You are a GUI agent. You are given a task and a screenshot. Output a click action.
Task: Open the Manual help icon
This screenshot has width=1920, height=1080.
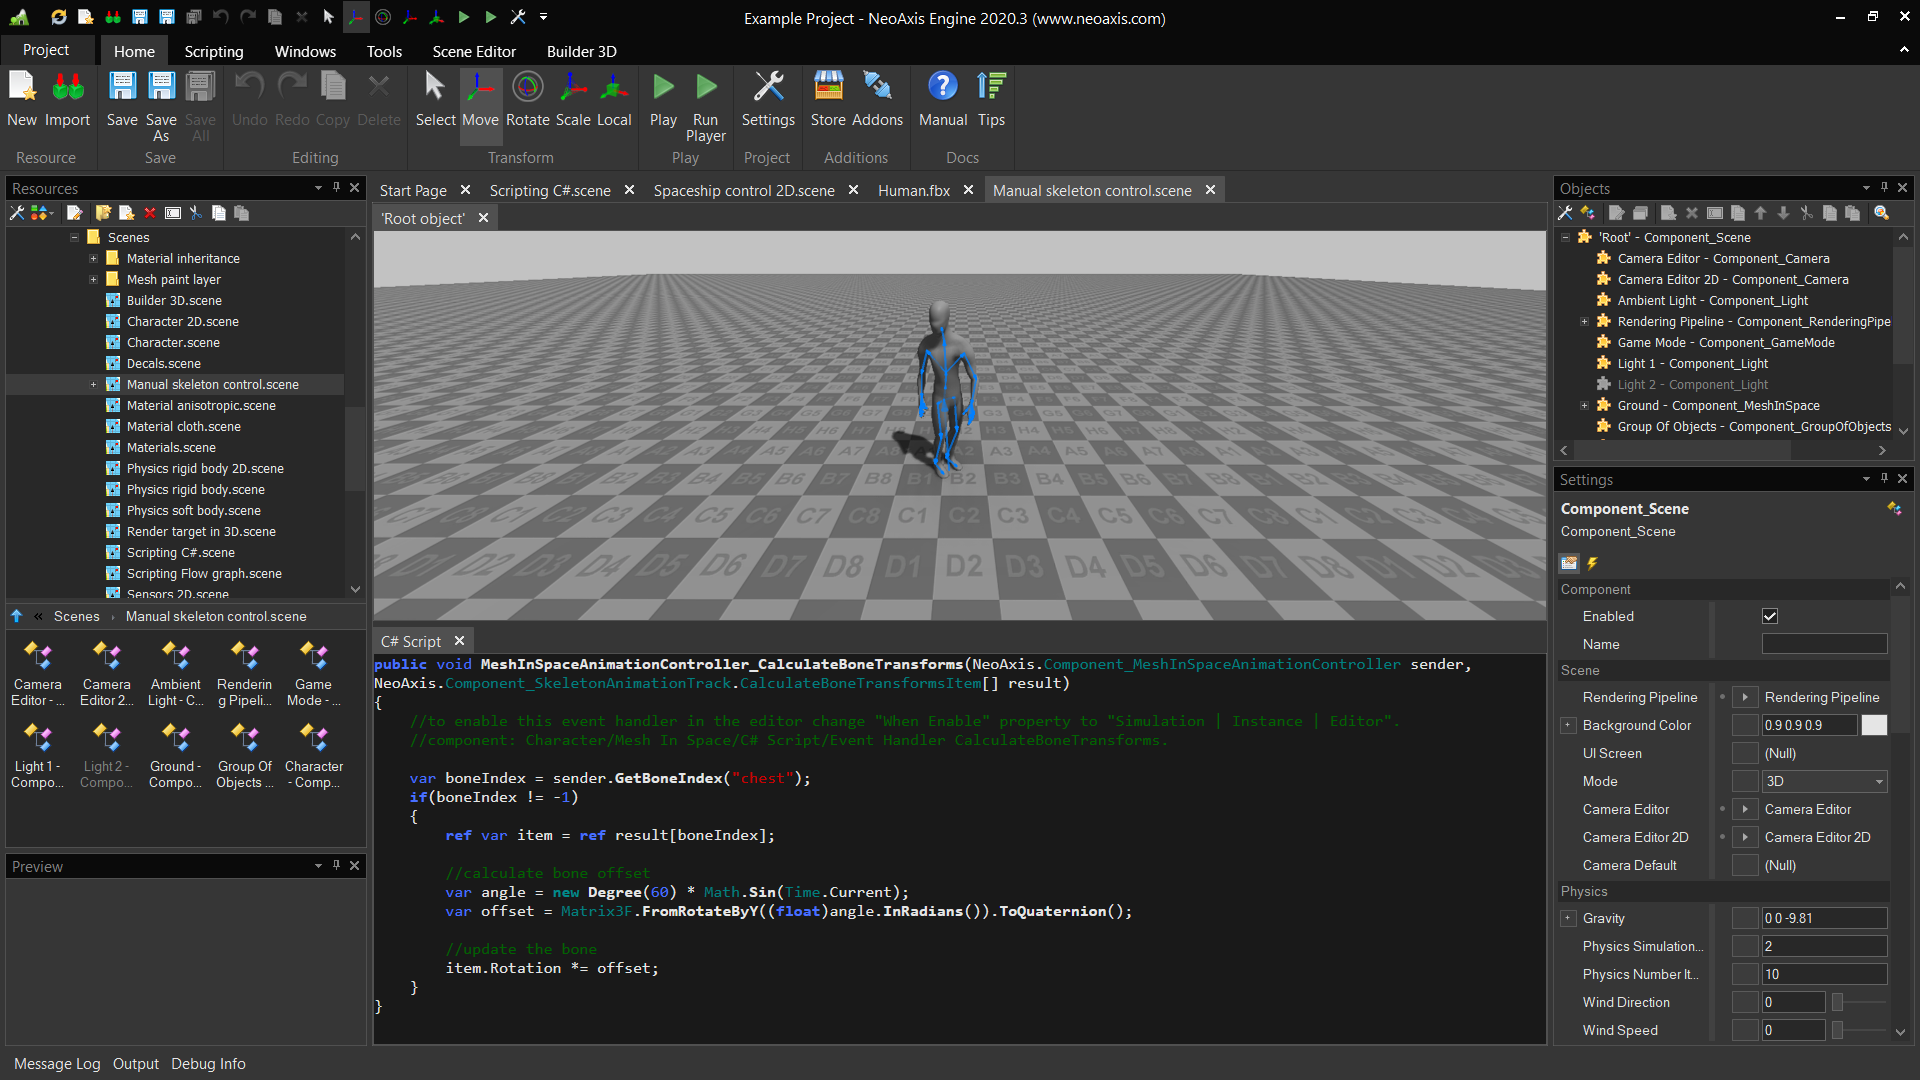coord(942,100)
